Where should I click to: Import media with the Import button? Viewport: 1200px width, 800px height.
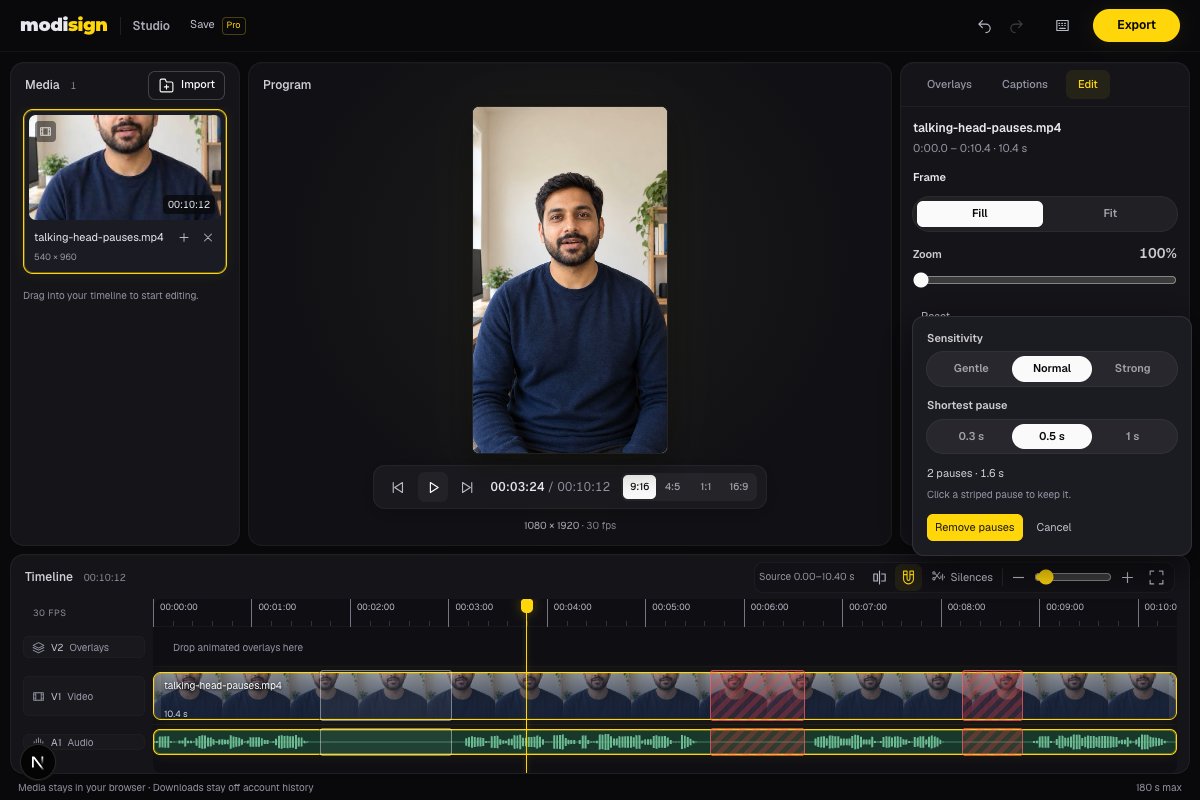click(x=186, y=85)
